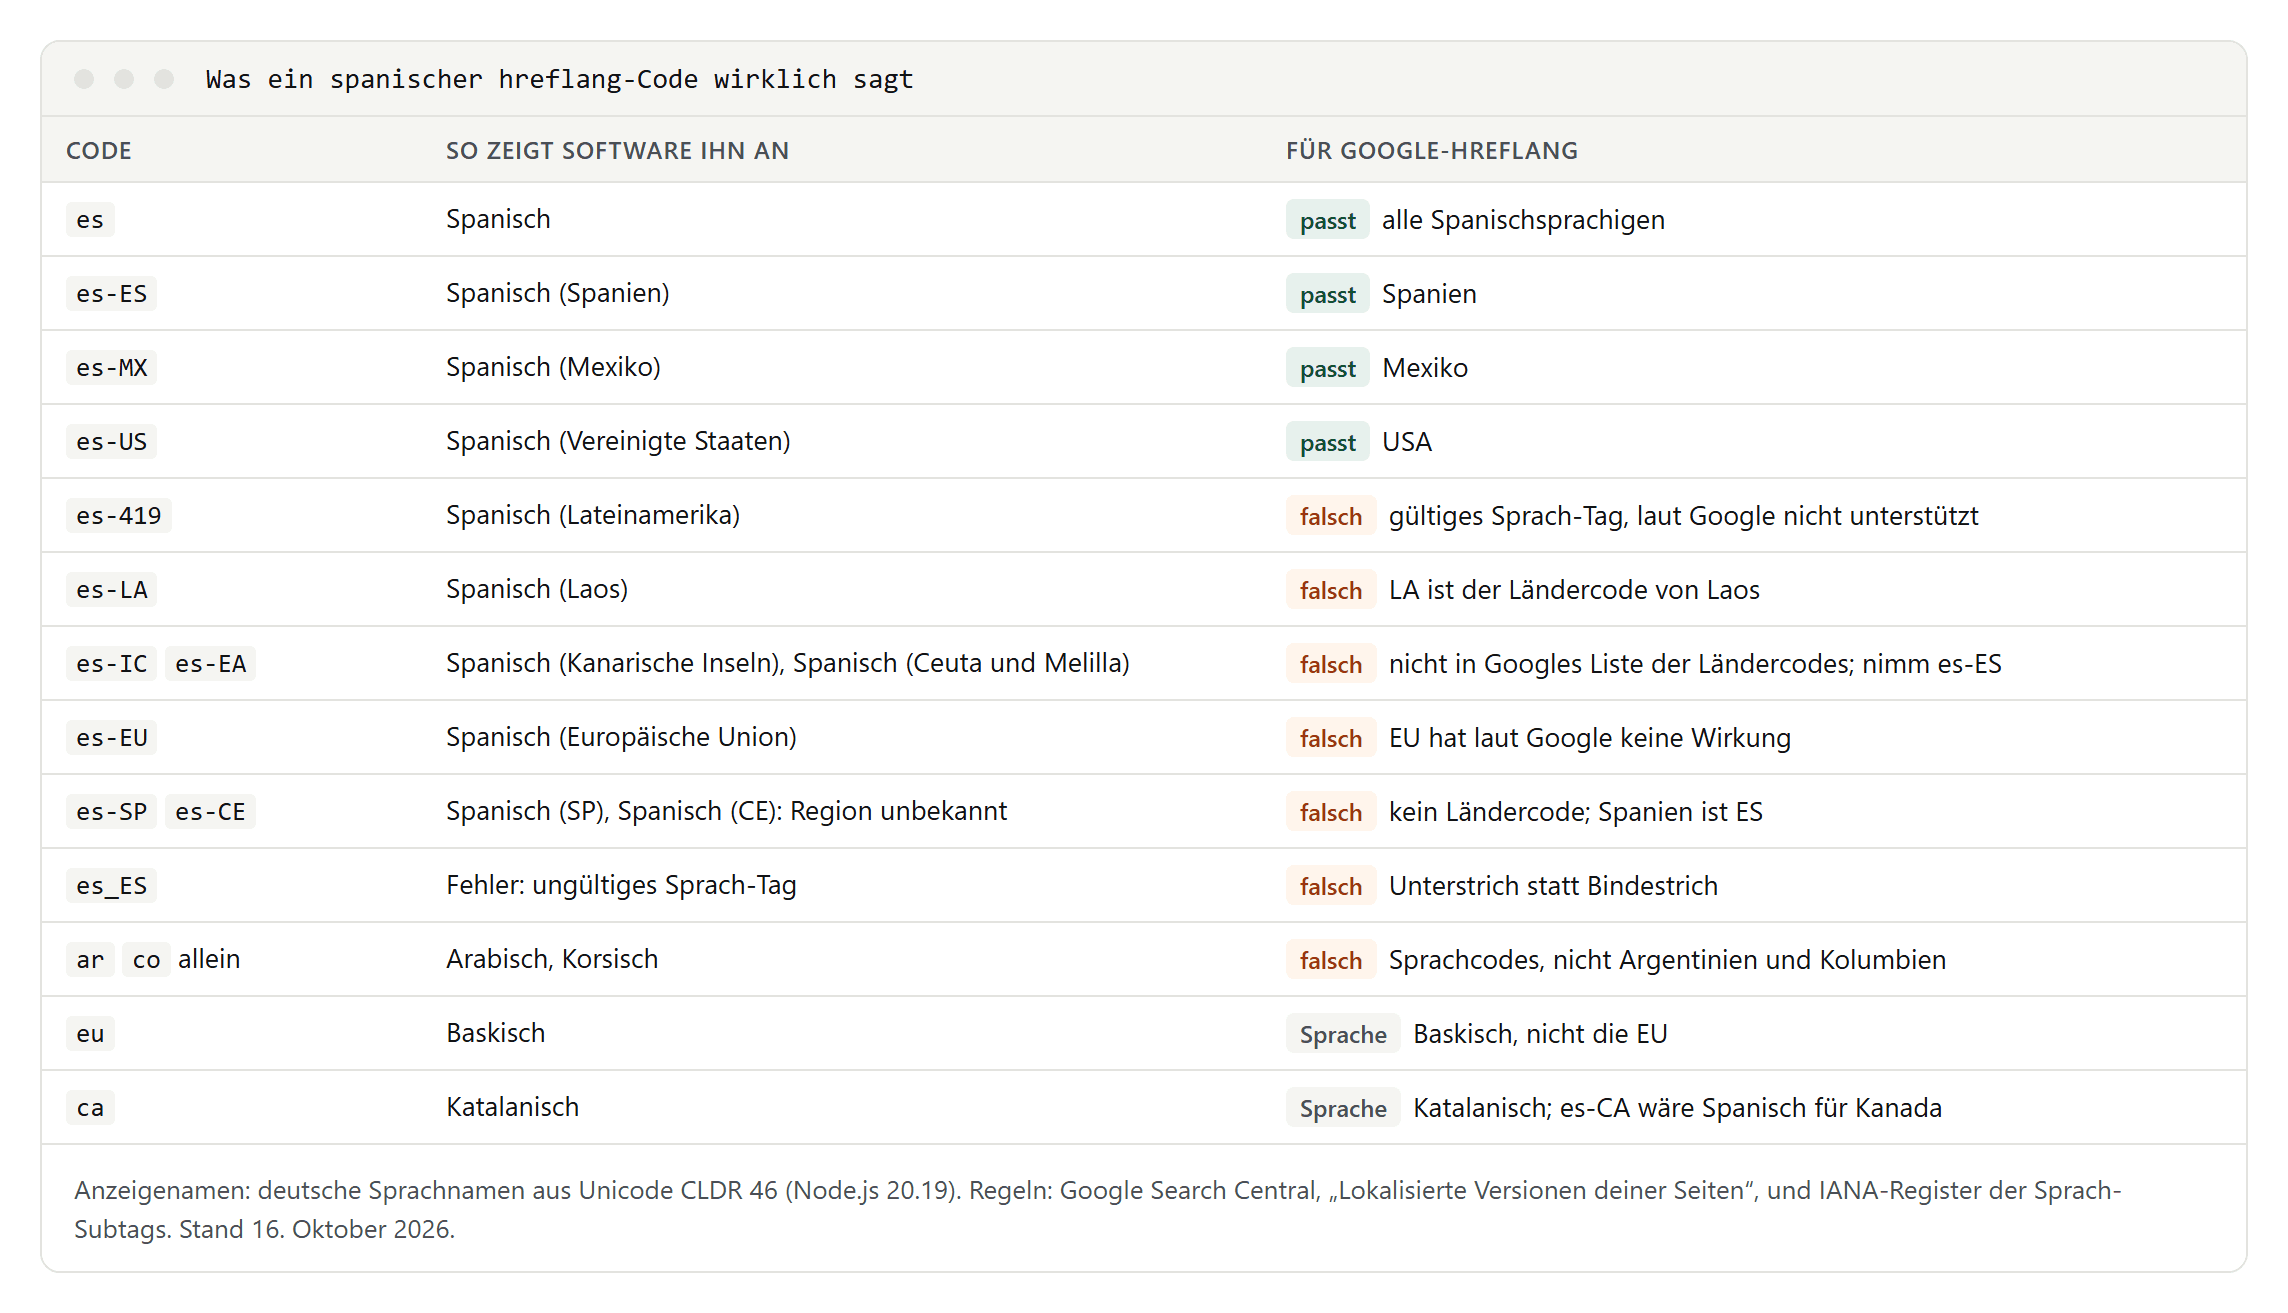The width and height of the screenshot is (2288, 1313).
Task: Select the es_ES underscore code chip
Action: [111, 886]
